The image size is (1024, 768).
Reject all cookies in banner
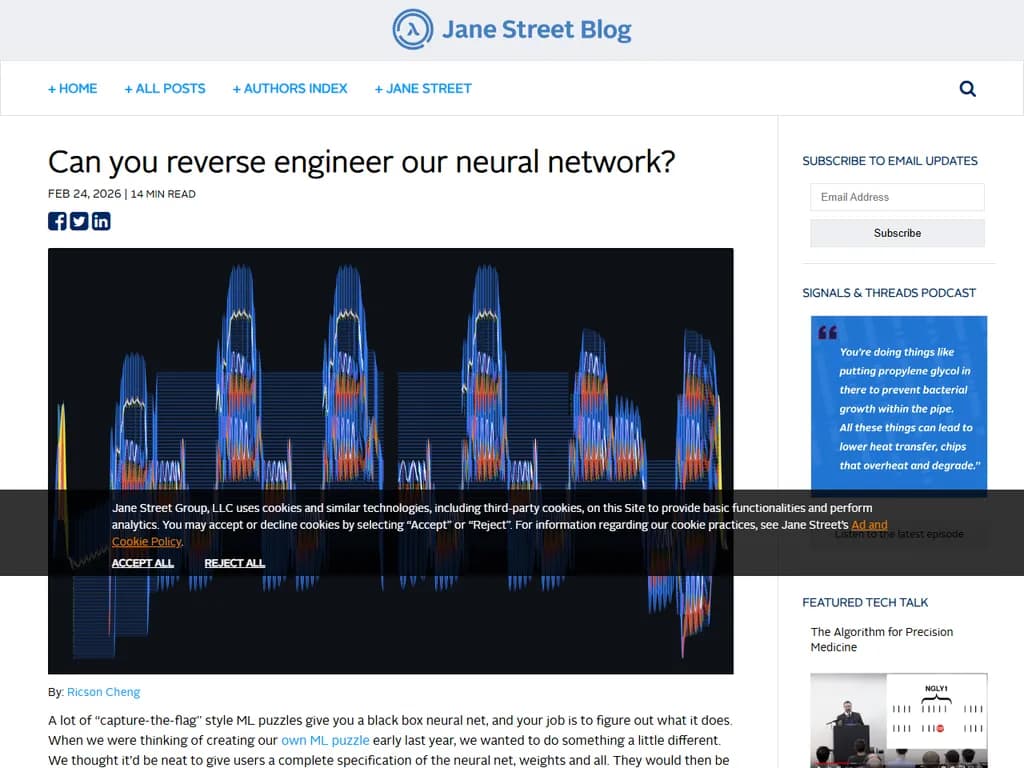click(235, 563)
